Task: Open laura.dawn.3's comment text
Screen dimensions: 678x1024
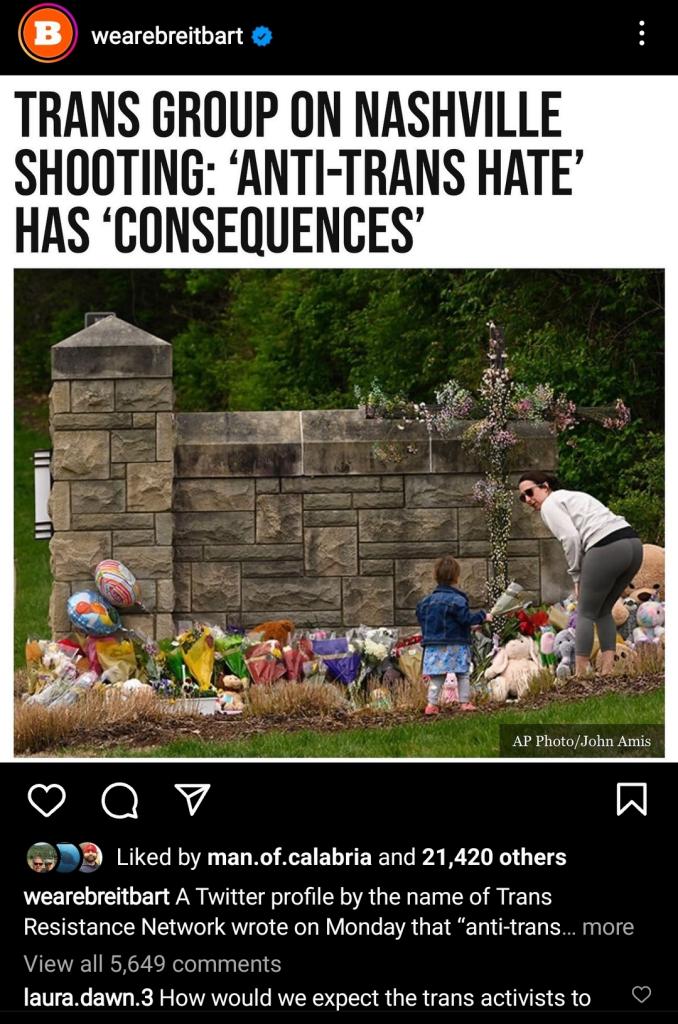Action: pyautogui.click(x=375, y=998)
